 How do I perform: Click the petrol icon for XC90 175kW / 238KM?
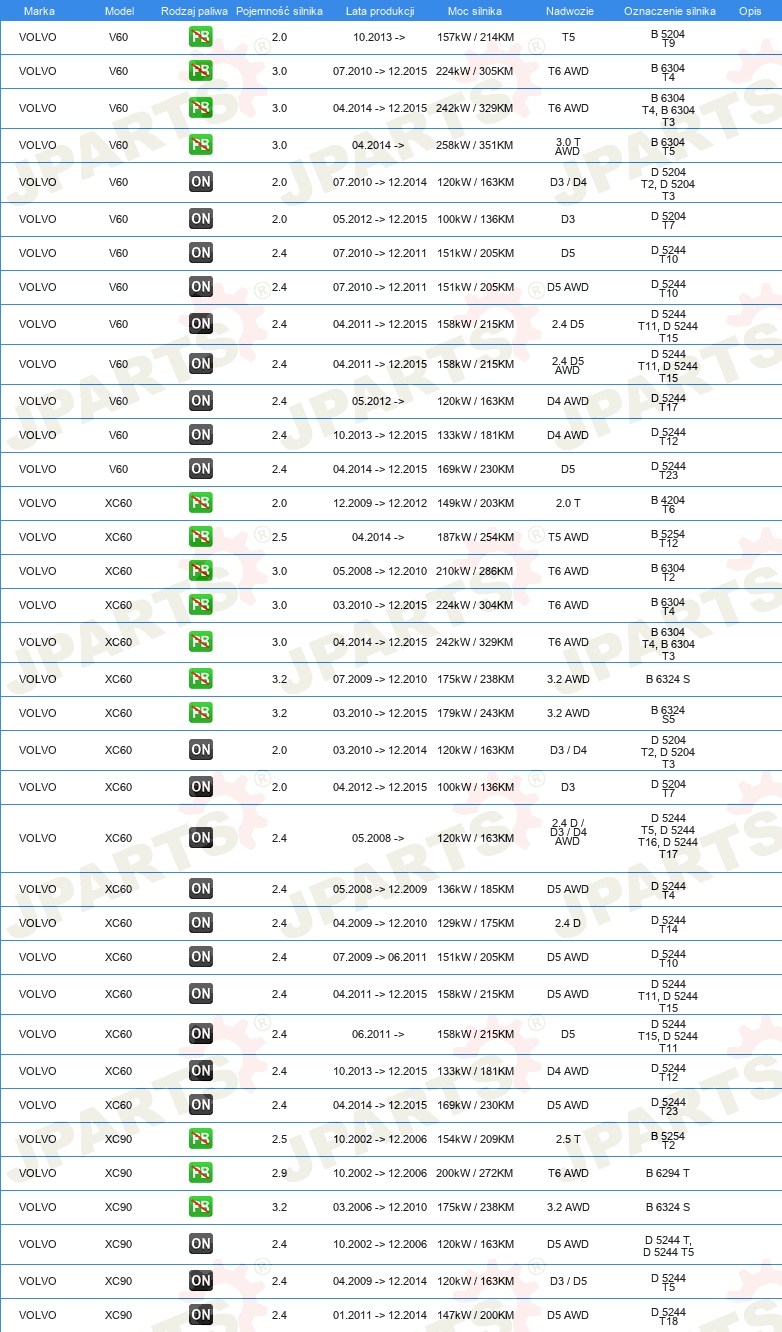tap(201, 1207)
